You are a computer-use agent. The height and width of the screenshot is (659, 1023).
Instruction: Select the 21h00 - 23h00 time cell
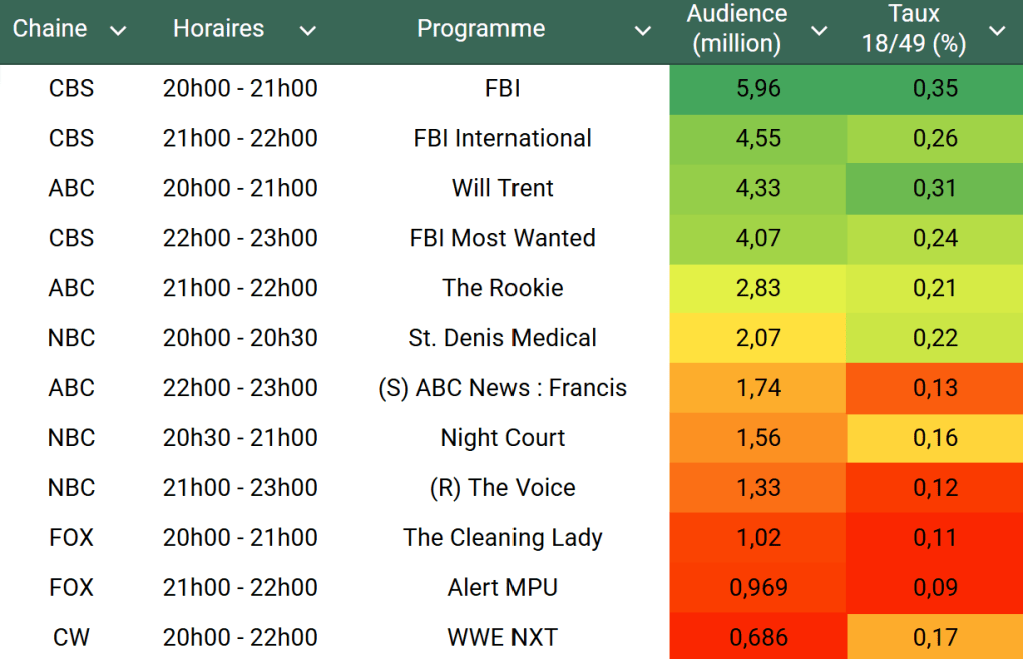(x=240, y=487)
